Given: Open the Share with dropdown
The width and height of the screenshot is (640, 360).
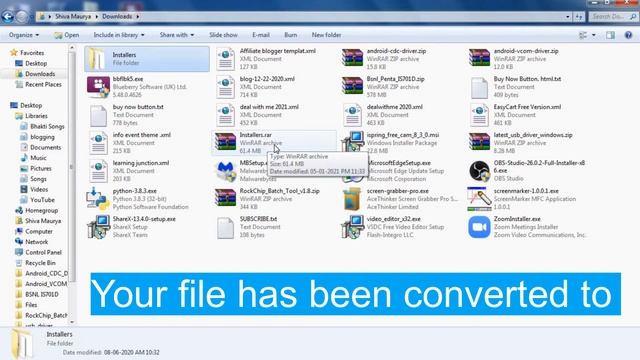Looking at the screenshot, I should tap(177, 35).
